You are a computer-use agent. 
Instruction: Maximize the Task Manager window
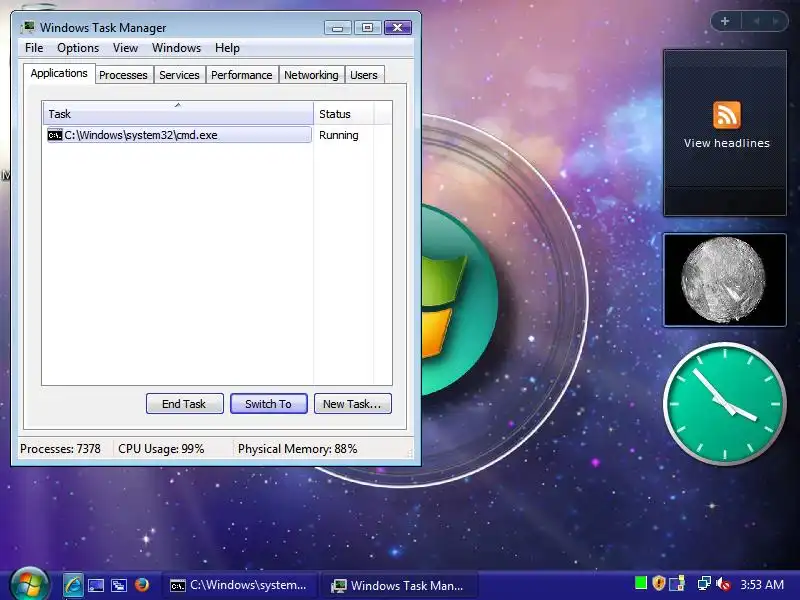point(367,28)
